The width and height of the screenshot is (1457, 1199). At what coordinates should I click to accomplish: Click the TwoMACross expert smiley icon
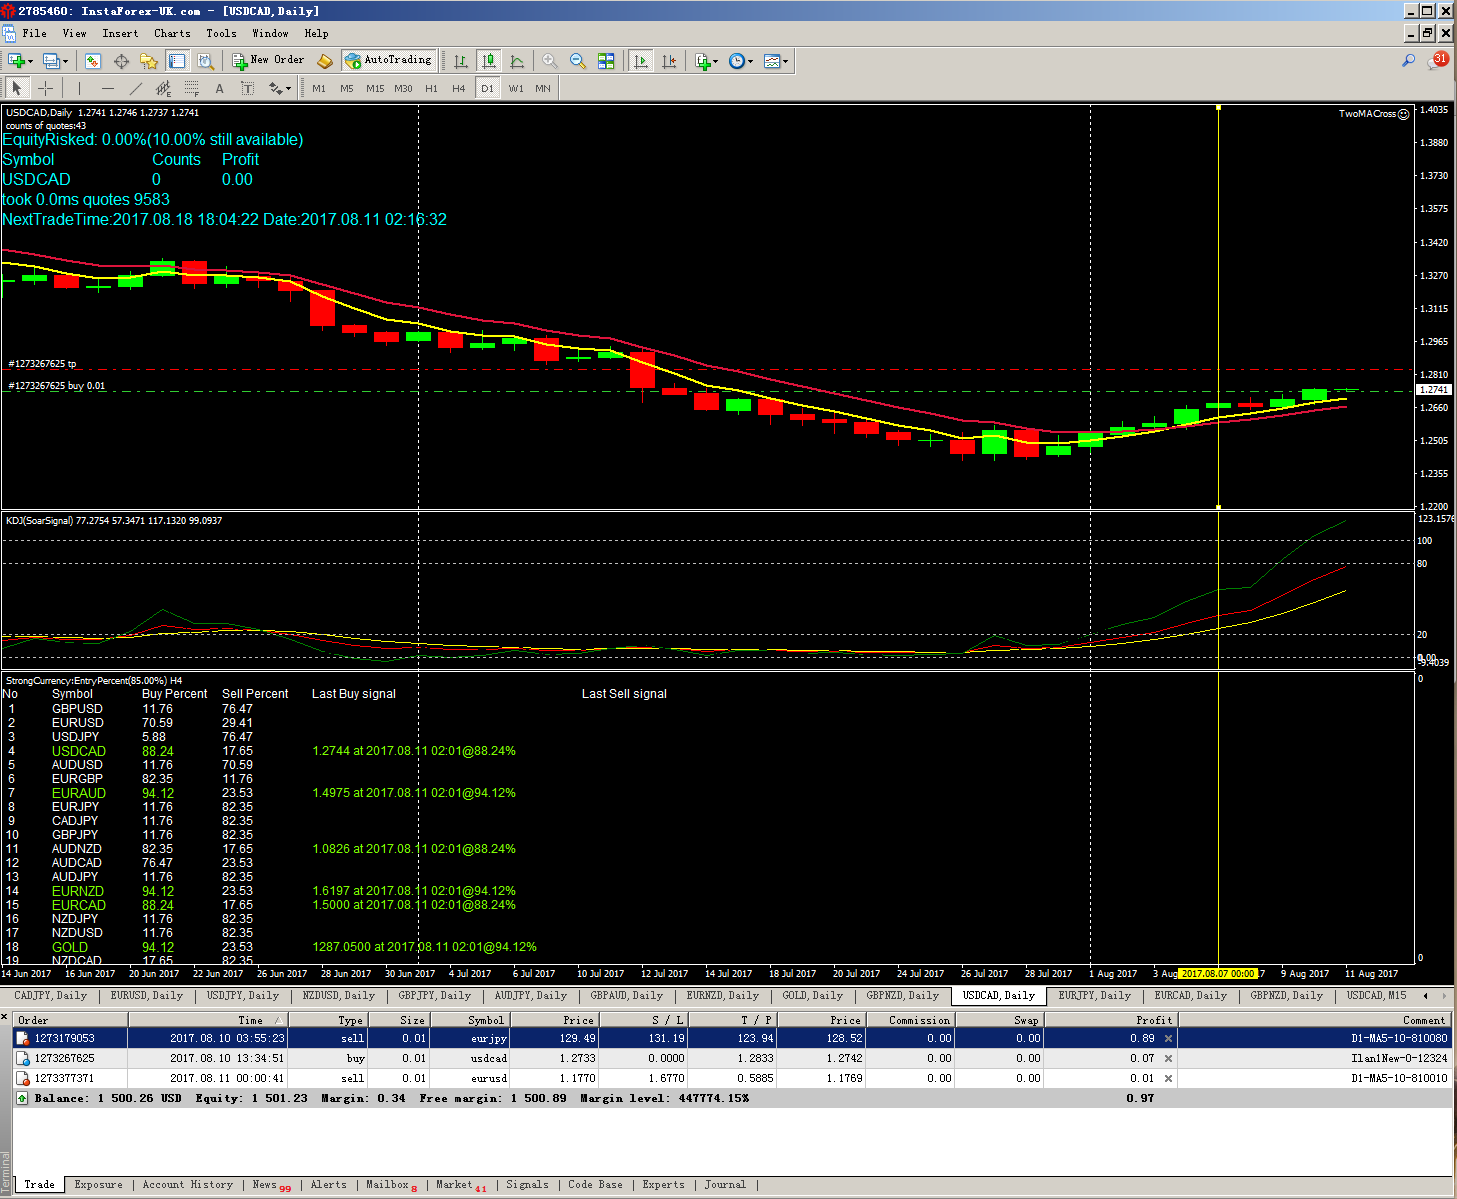pyautogui.click(x=1403, y=114)
